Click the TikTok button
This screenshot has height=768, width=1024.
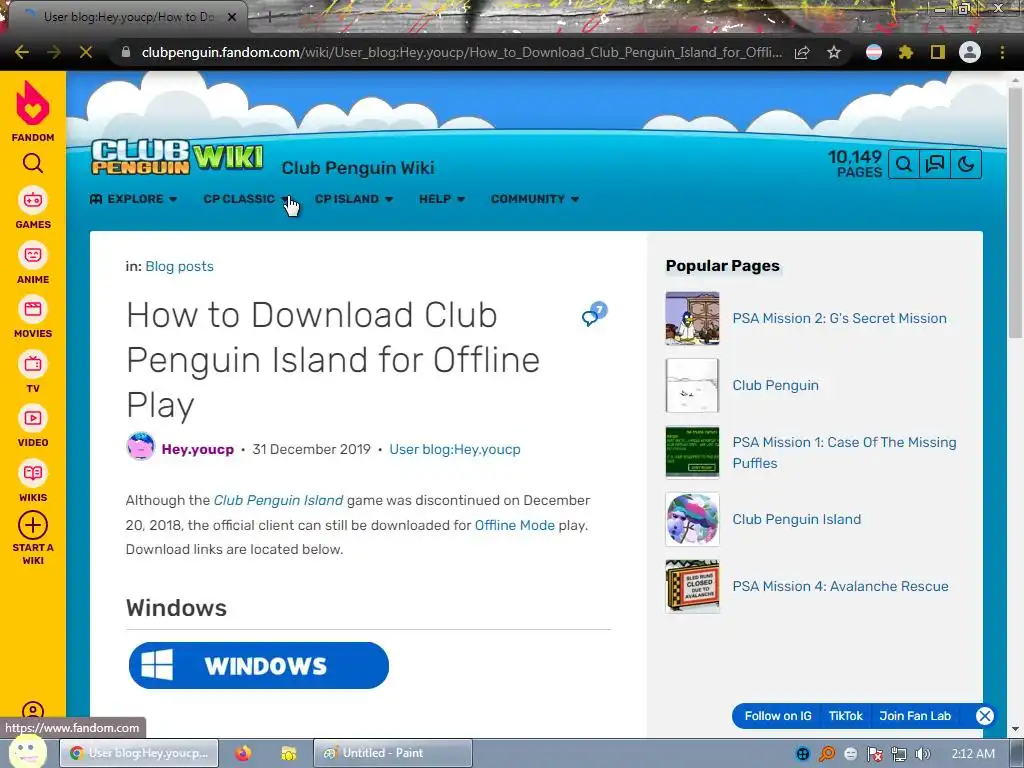(846, 716)
